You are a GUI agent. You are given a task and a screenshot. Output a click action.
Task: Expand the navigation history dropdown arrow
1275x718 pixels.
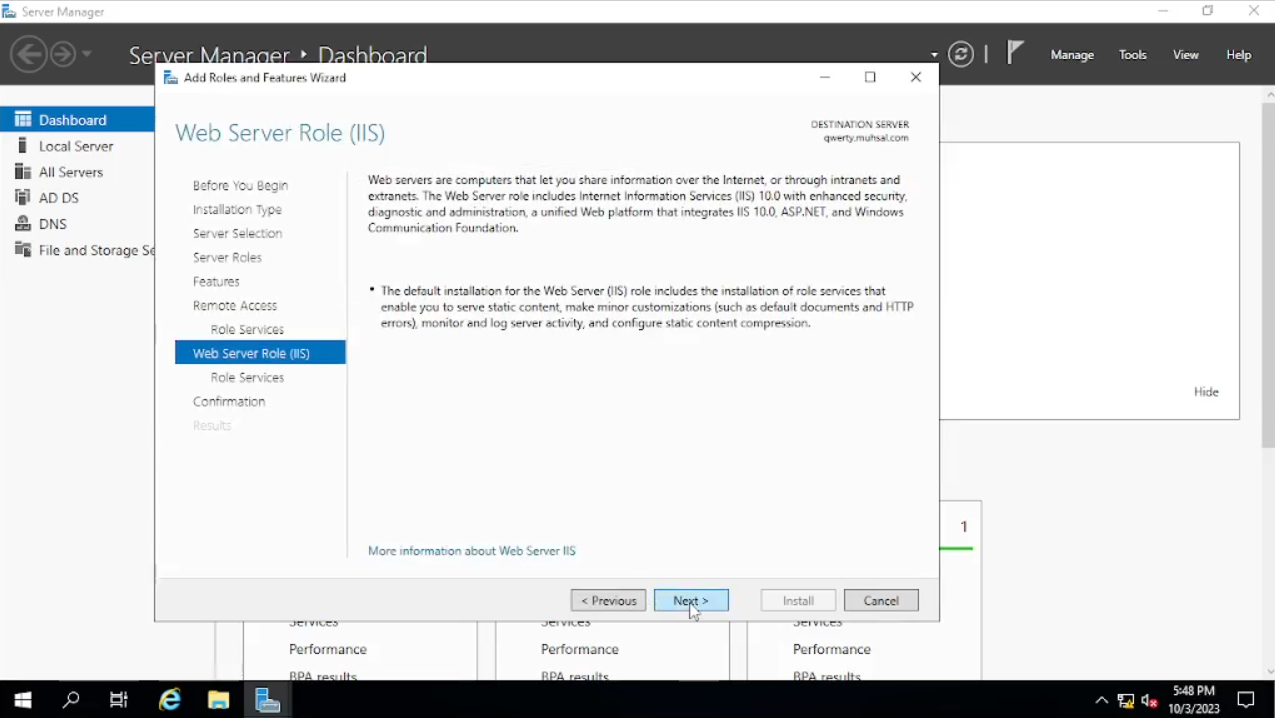click(x=87, y=54)
